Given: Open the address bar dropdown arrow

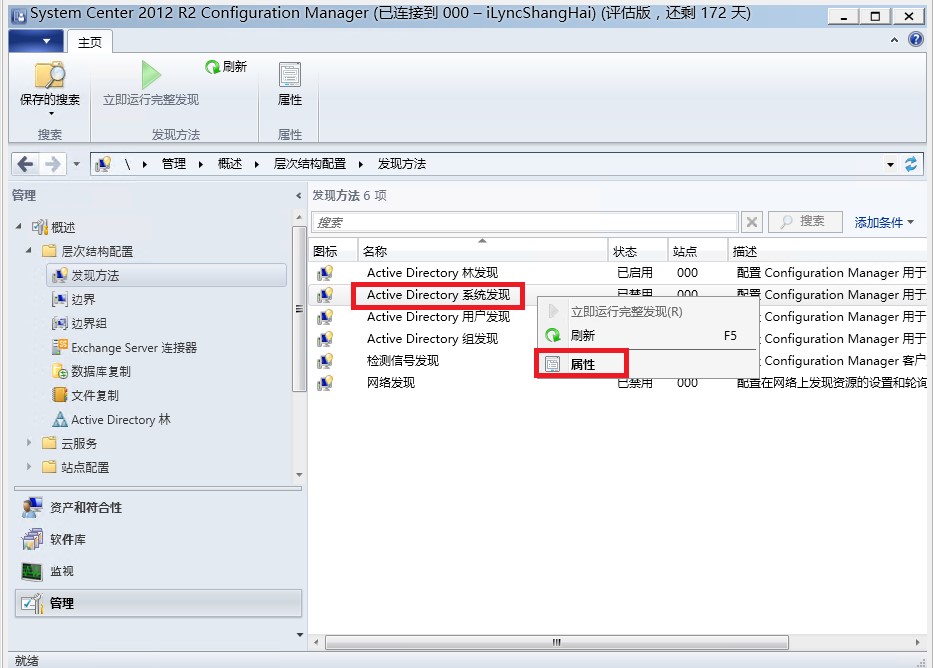Looking at the screenshot, I should [890, 164].
